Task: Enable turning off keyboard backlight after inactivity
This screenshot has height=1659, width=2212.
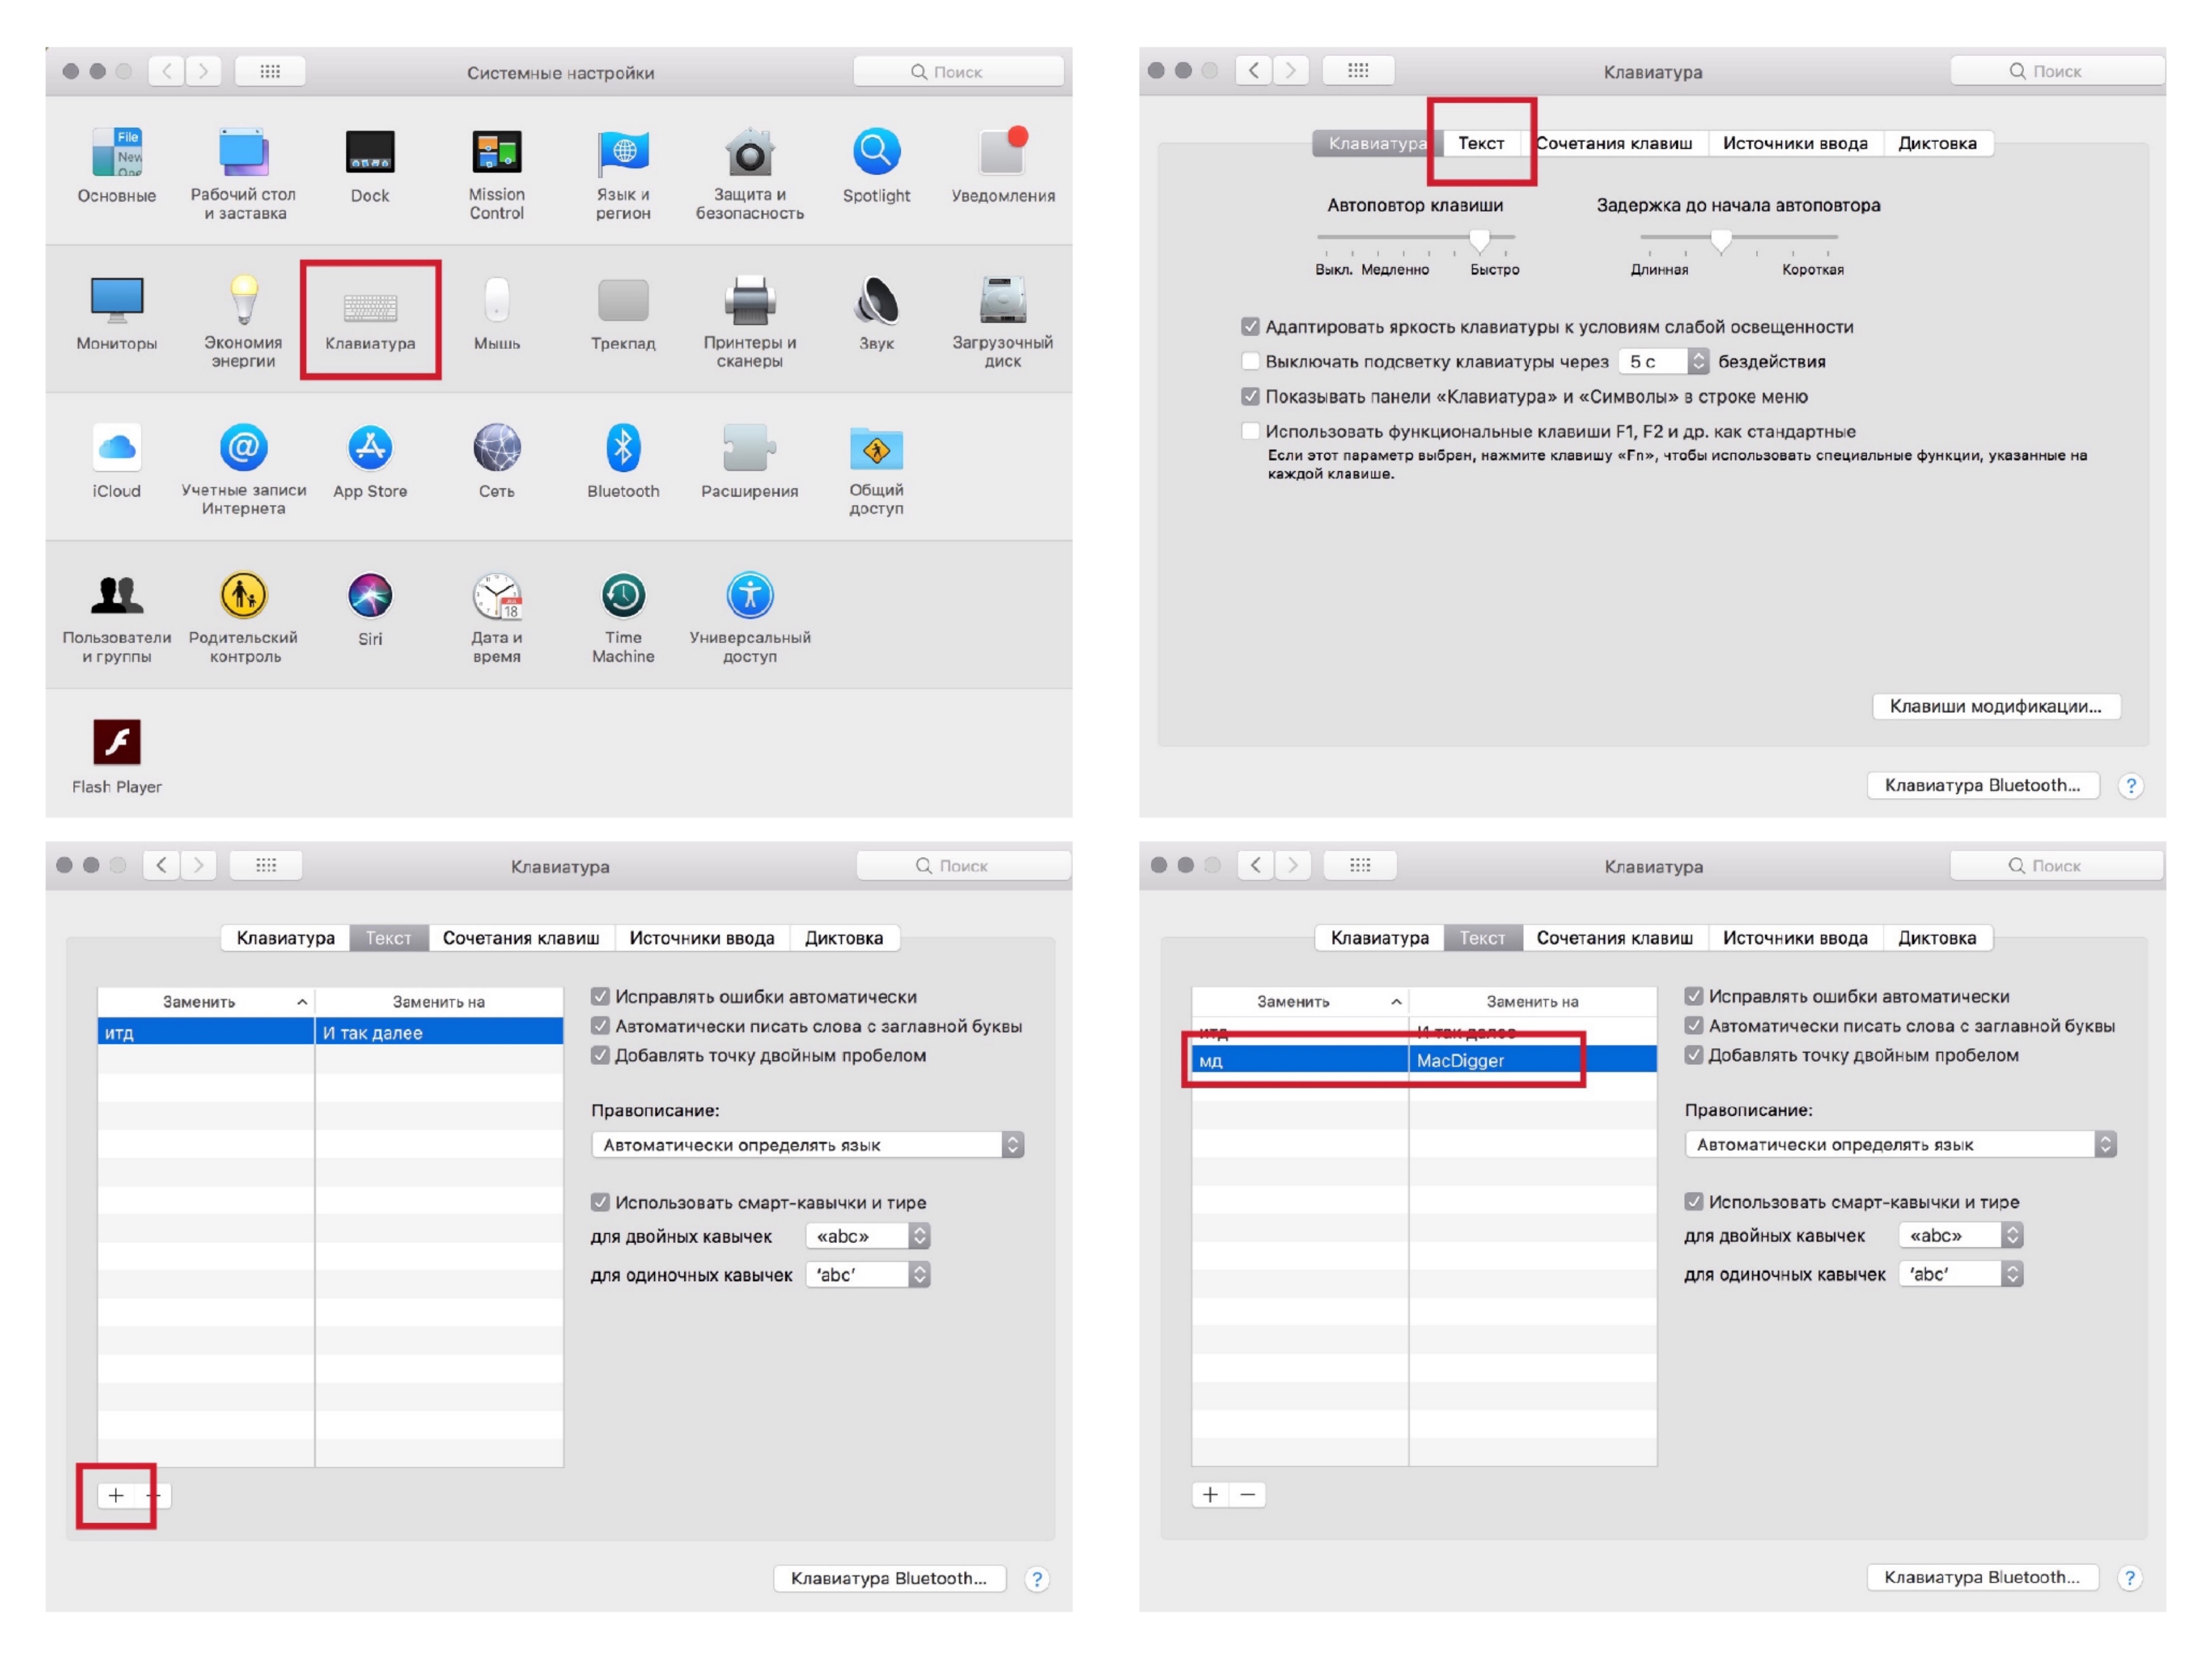Action: pos(1250,361)
